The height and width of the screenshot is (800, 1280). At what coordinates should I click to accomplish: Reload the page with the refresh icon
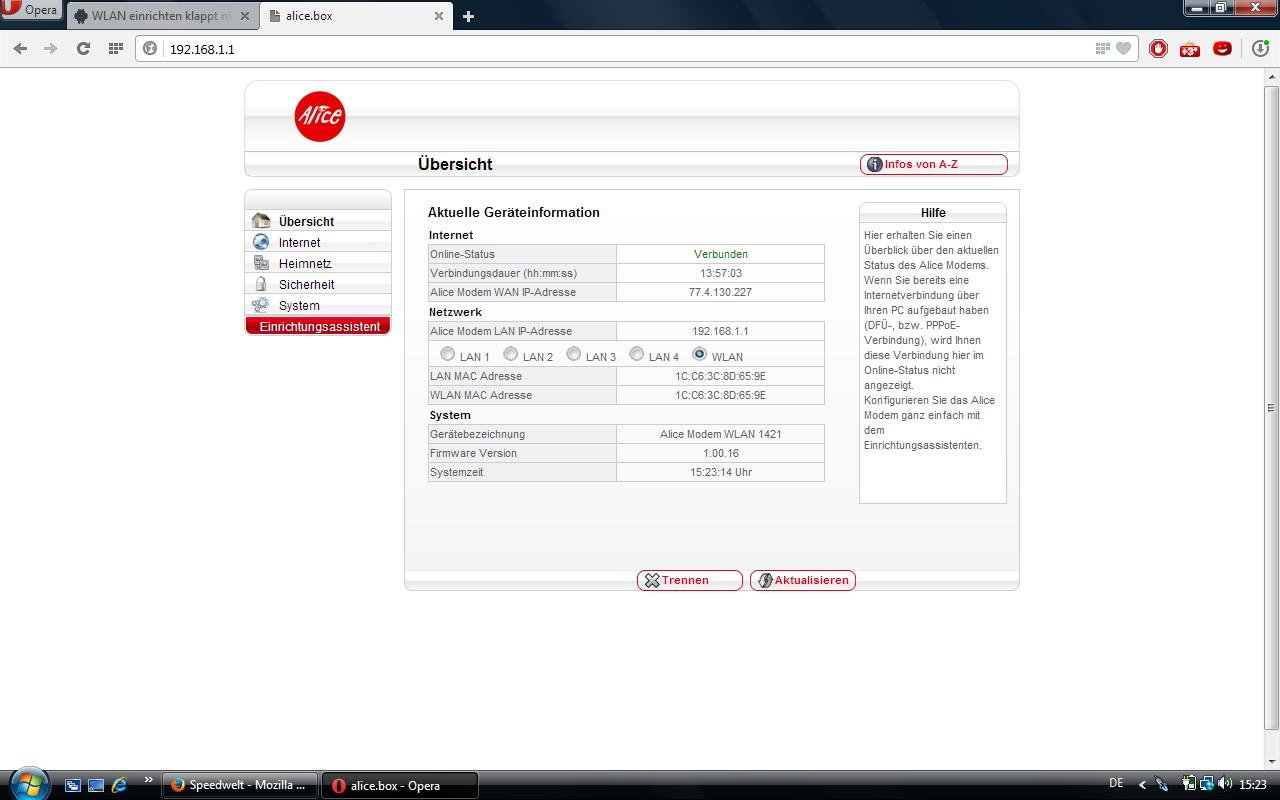click(83, 48)
